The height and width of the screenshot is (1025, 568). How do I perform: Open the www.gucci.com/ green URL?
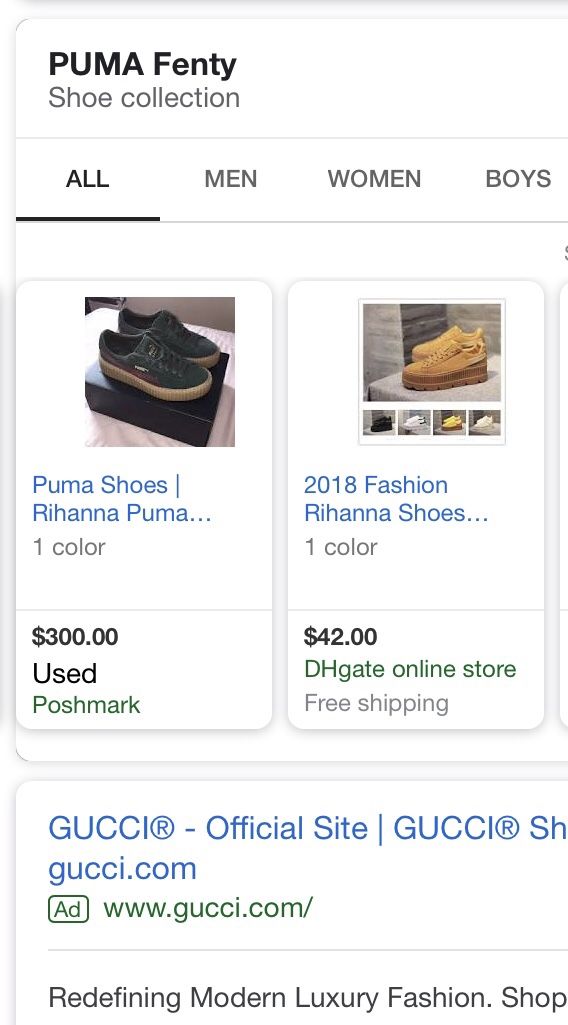click(x=208, y=908)
